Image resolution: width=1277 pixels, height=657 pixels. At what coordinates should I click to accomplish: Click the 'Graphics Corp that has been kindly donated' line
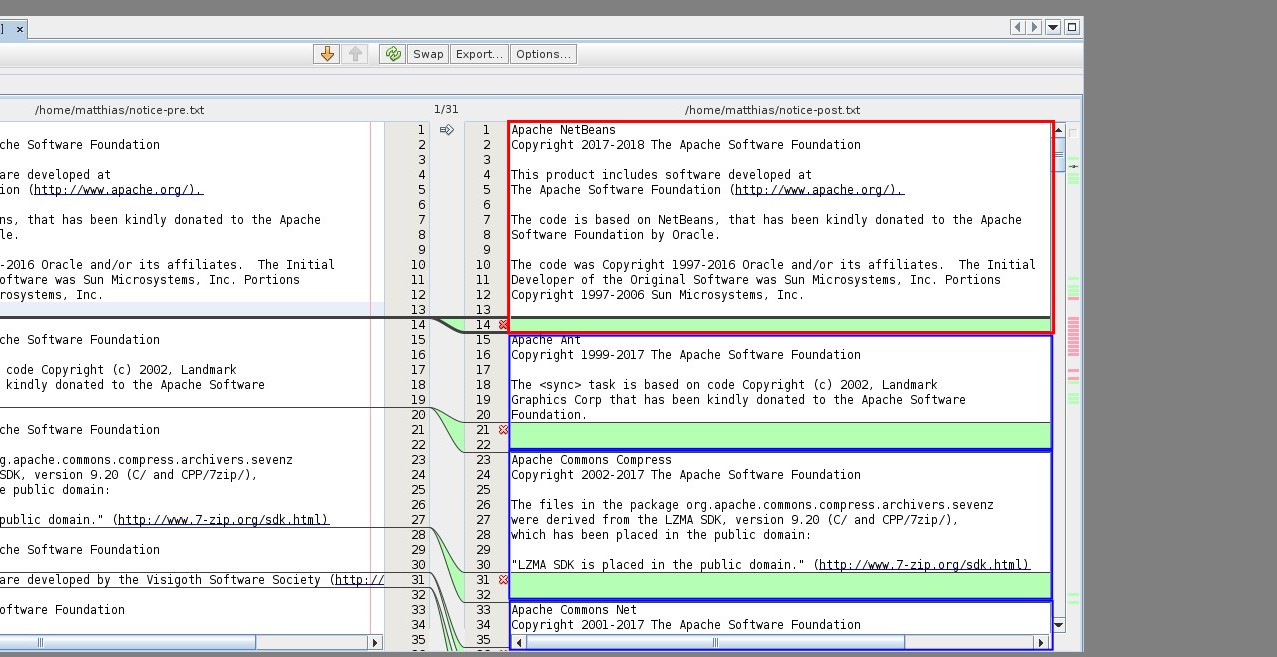coord(738,400)
